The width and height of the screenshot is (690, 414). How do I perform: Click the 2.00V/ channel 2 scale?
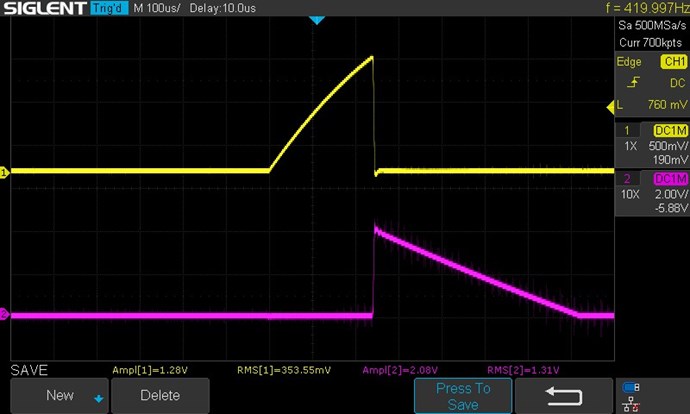coord(671,194)
